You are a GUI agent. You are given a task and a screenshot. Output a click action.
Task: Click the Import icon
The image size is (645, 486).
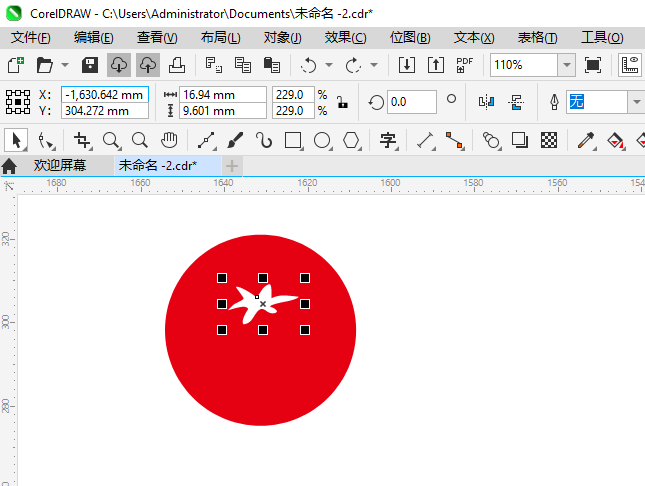click(x=406, y=65)
